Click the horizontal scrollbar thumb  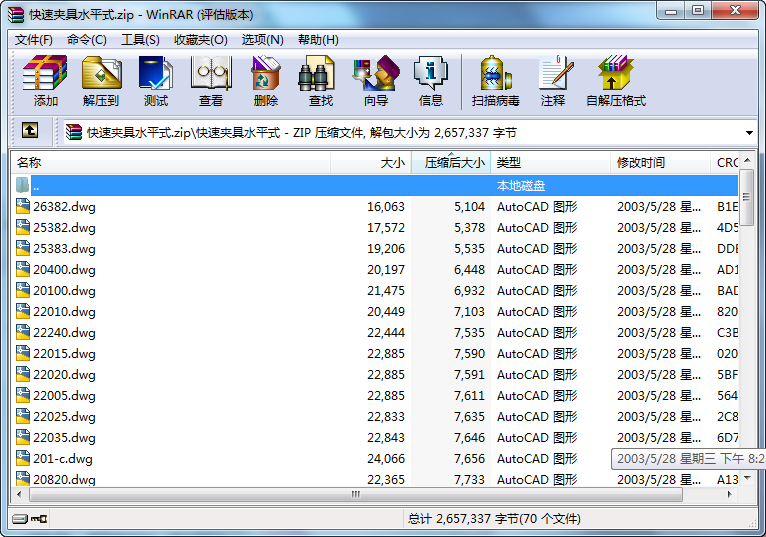pos(354,495)
